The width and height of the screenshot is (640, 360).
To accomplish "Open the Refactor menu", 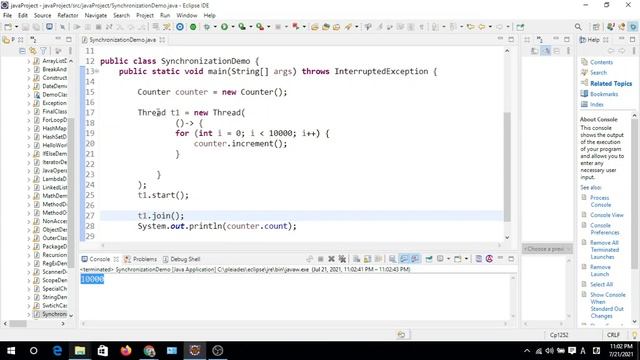I will [68, 16].
